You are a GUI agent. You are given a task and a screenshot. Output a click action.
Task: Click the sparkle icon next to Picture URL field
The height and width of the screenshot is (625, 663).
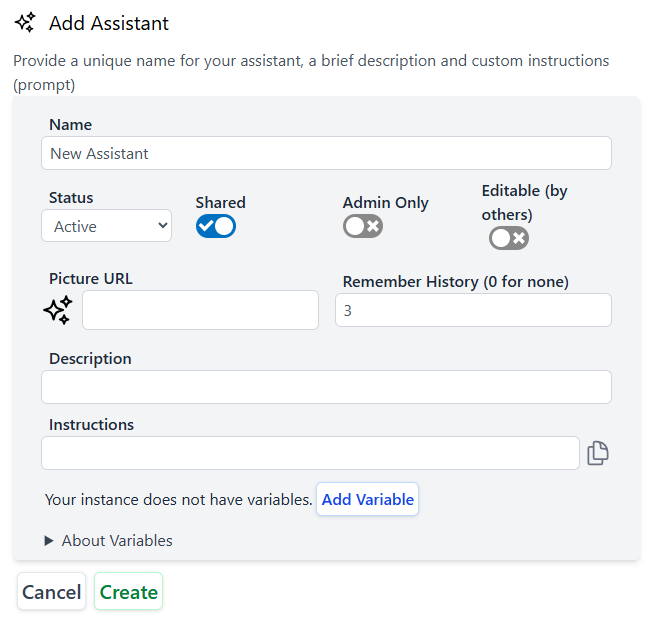58,310
